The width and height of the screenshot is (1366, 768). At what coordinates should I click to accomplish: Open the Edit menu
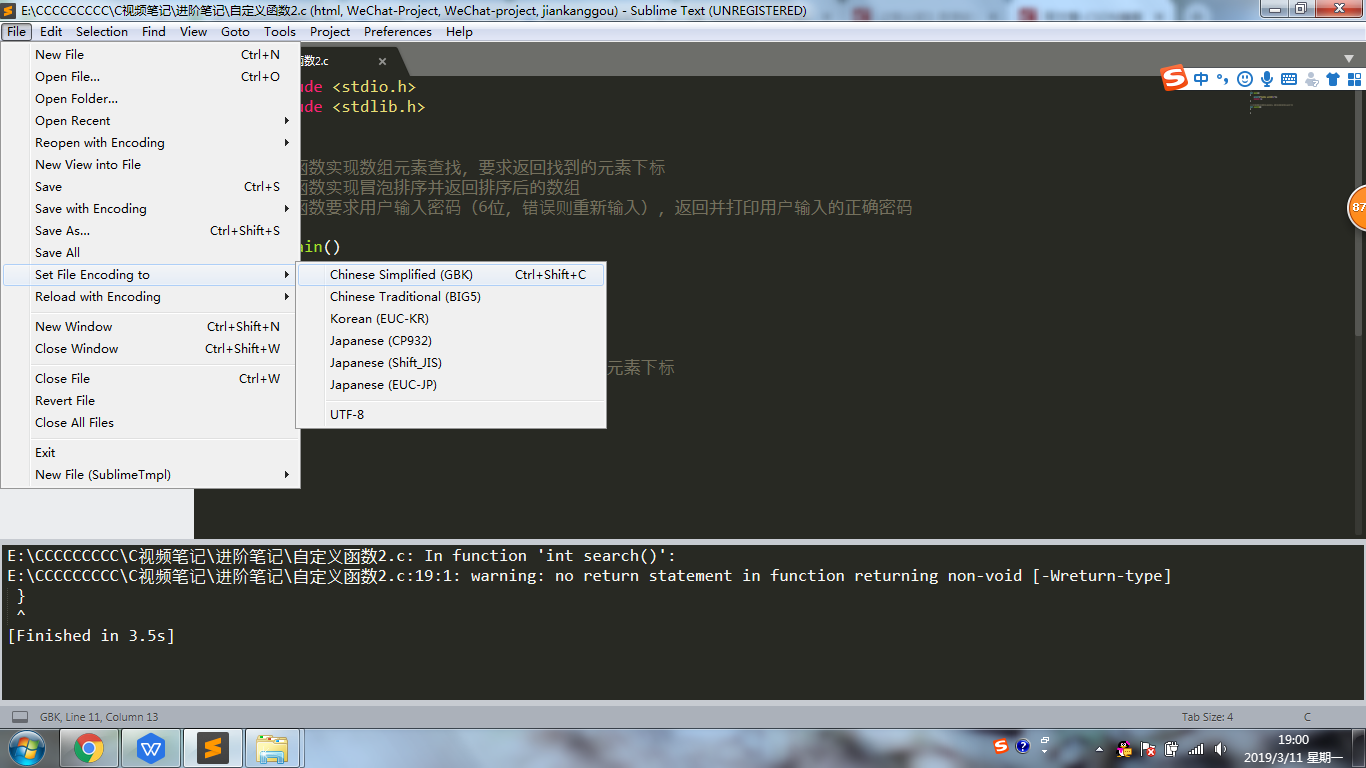tap(51, 31)
